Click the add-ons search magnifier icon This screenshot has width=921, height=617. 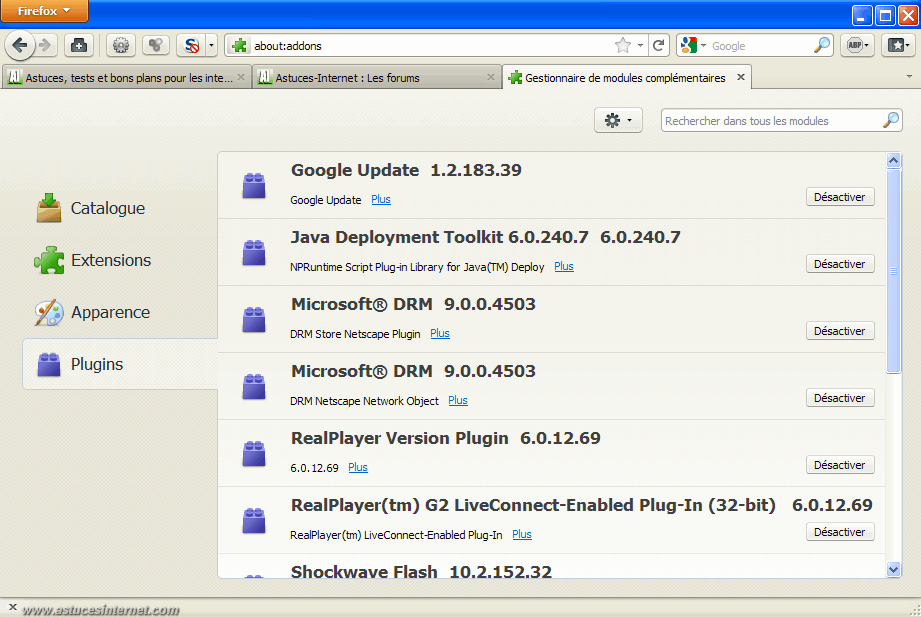point(890,120)
